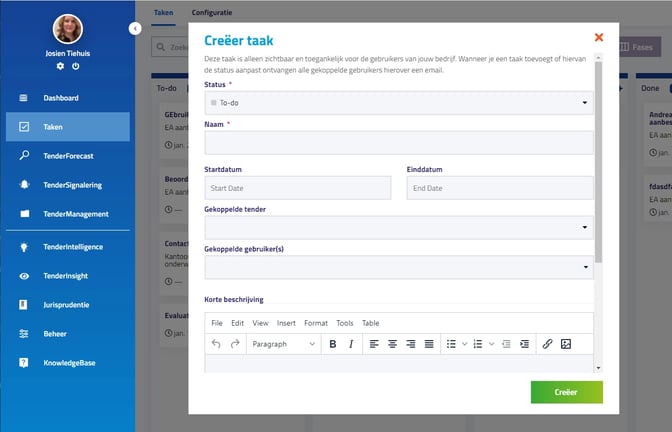Click the undo arrow in editor
The width and height of the screenshot is (672, 432).
[x=216, y=344]
